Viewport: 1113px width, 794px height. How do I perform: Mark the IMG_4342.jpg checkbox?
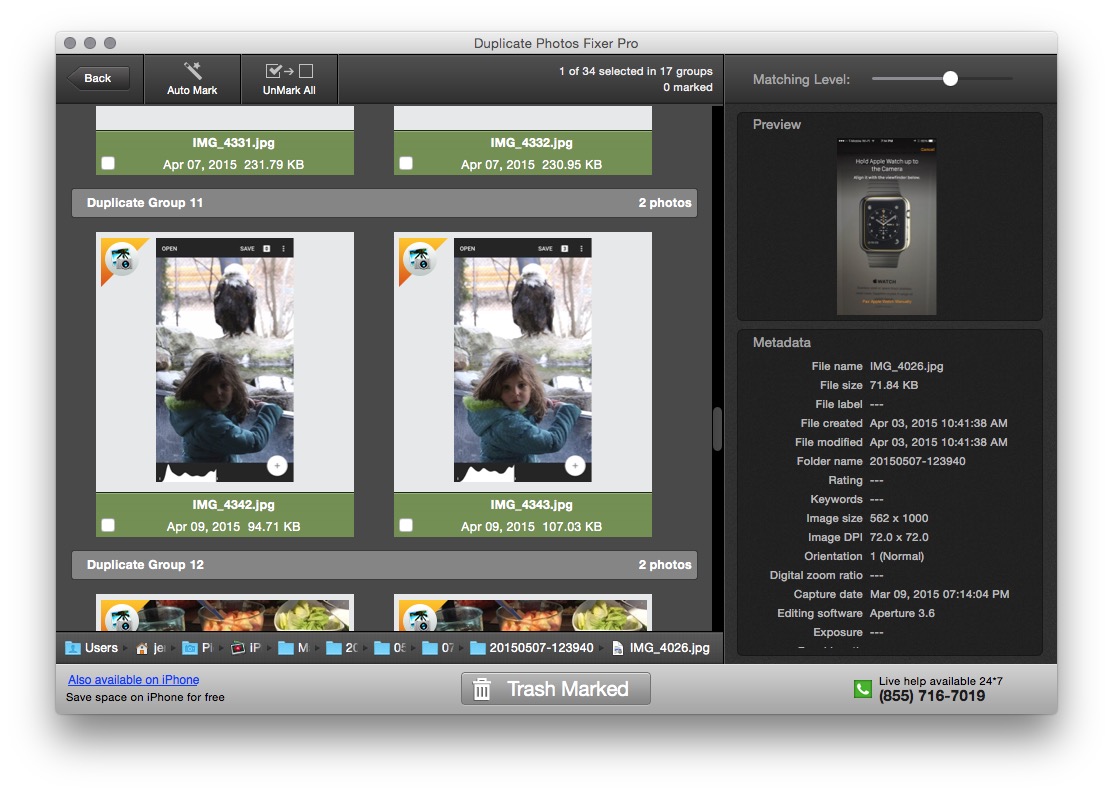point(108,525)
